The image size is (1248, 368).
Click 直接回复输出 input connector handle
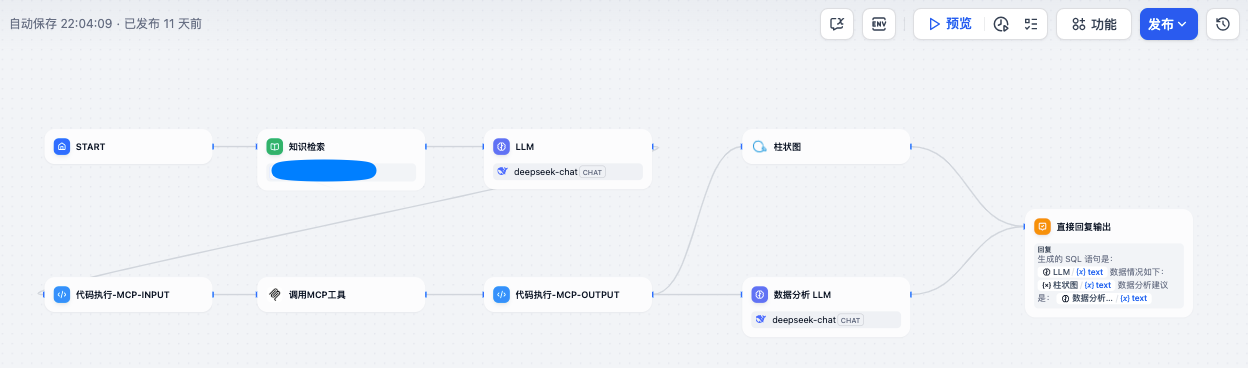(1025, 226)
